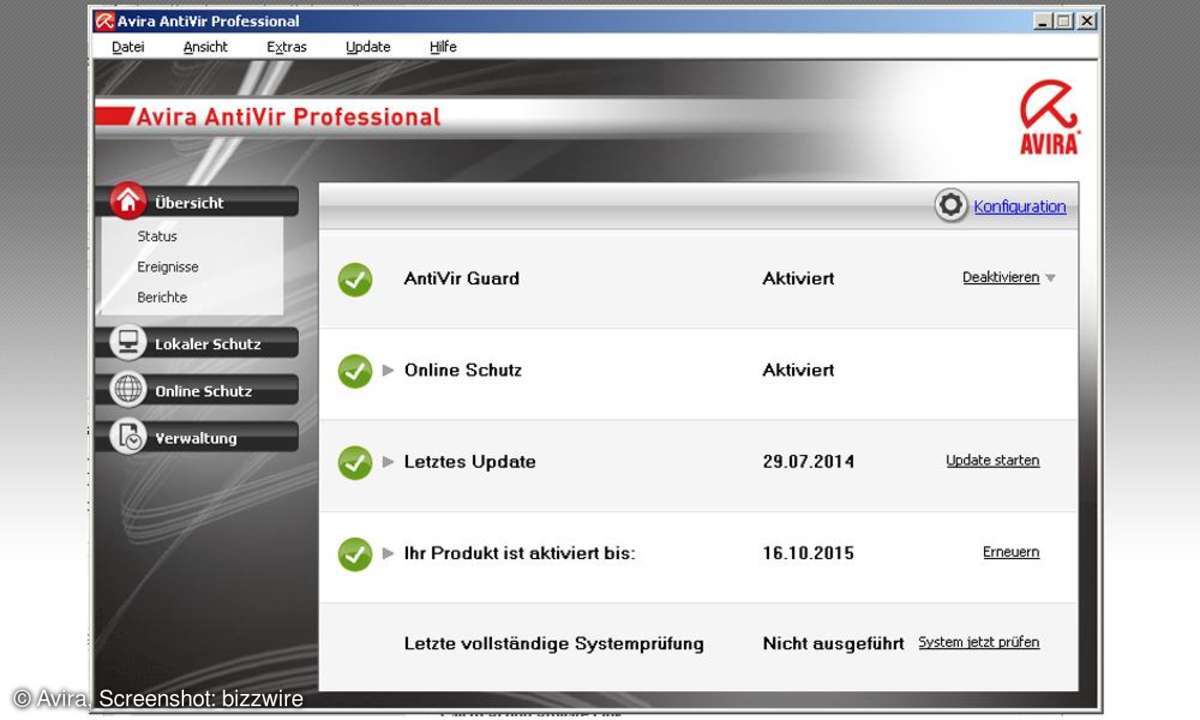Screen dimensions: 1200x720
Task: Click the Avira umbrella logo at top right
Action: [1049, 118]
